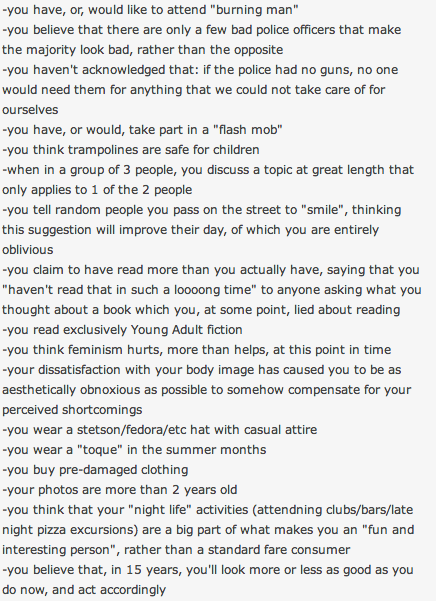This screenshot has width=436, height=601.
Task: Click the "perceived shortcomings" text
Action: [72, 410]
